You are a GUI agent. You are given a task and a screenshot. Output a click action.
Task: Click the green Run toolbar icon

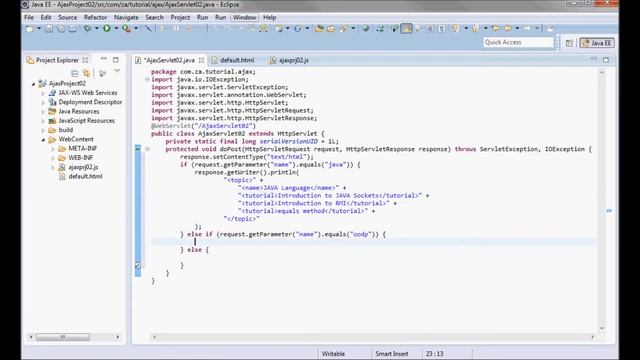[x=107, y=28]
